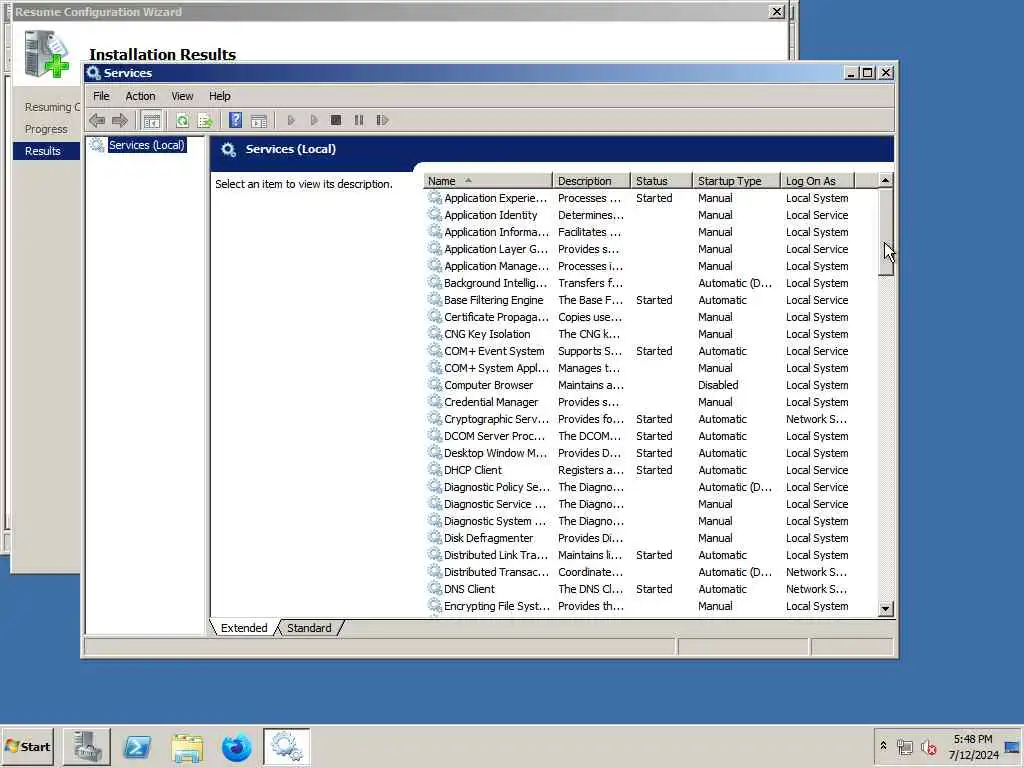The height and width of the screenshot is (768, 1024).
Task: Click Show Desktop icon beside clock
Action: pos(1012,747)
